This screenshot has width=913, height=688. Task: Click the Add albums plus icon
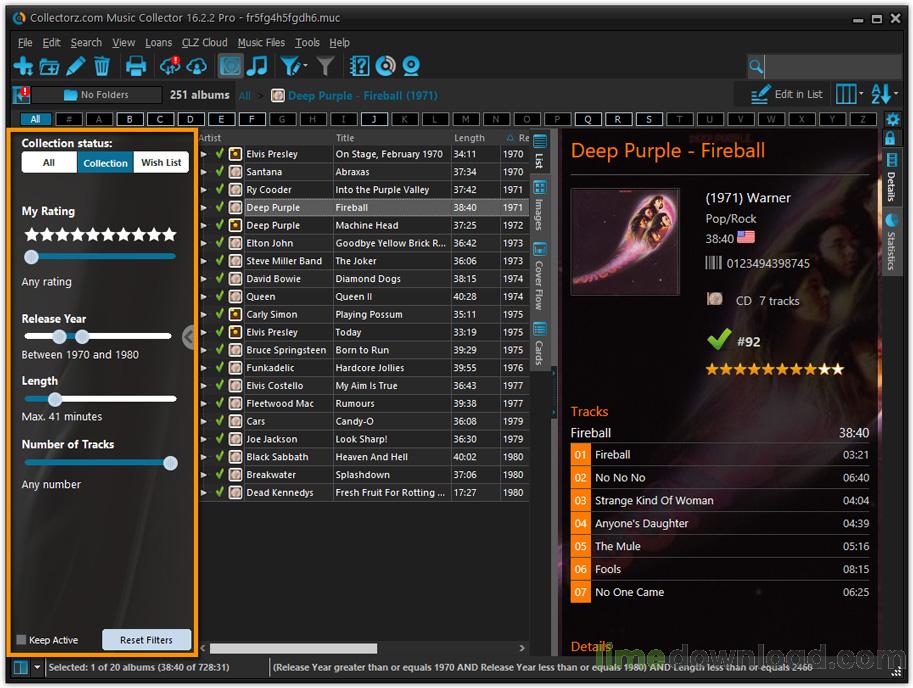23,67
